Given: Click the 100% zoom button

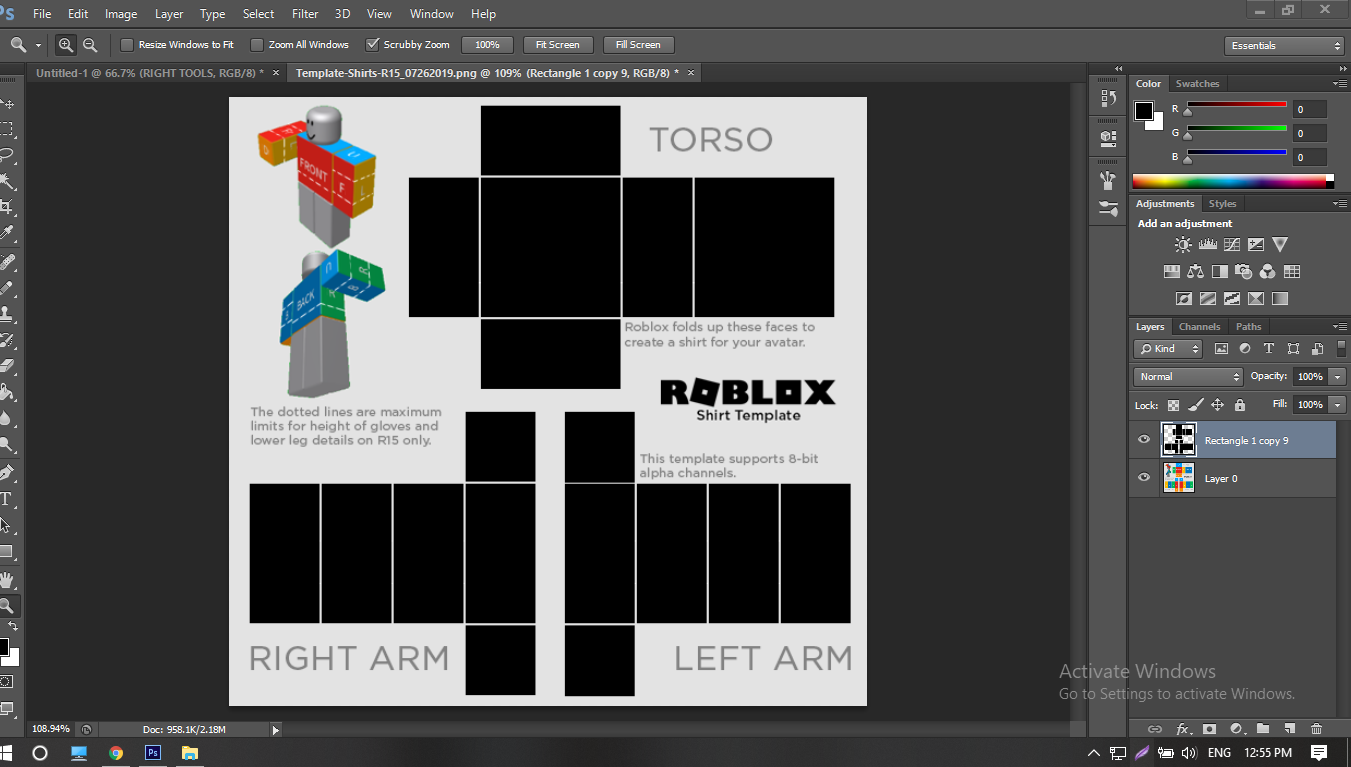Looking at the screenshot, I should click(x=487, y=45).
